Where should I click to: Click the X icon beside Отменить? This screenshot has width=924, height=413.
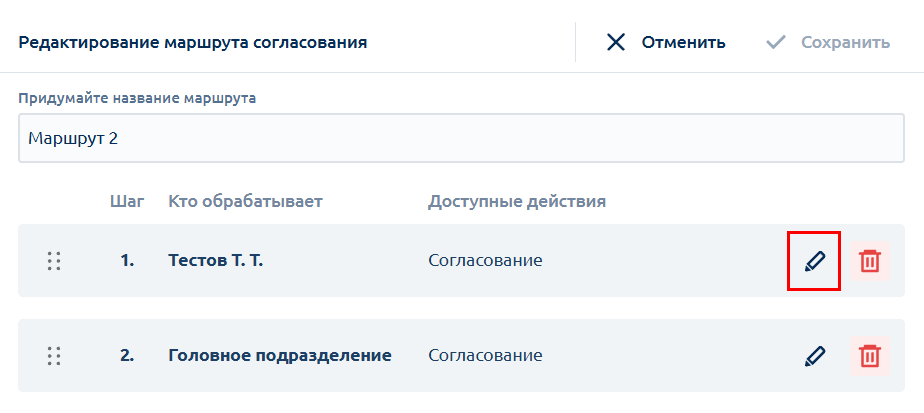[x=616, y=42]
